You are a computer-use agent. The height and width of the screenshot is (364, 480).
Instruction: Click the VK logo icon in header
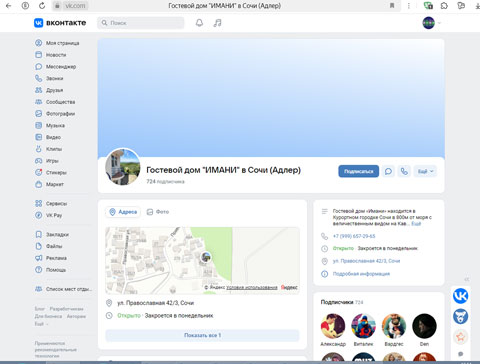(x=39, y=23)
